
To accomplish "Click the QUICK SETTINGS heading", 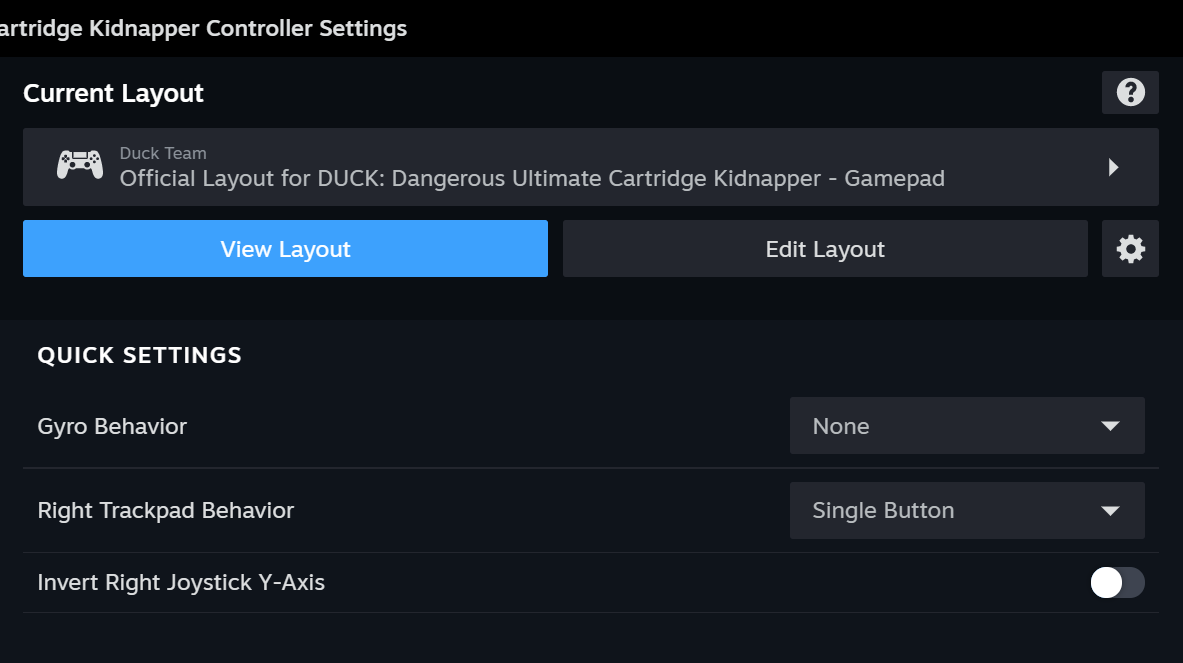I will (139, 355).
